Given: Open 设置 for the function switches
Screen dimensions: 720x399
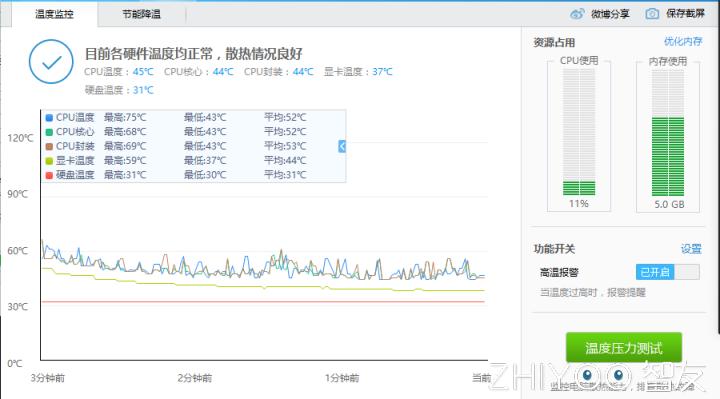Looking at the screenshot, I should pyautogui.click(x=691, y=249).
